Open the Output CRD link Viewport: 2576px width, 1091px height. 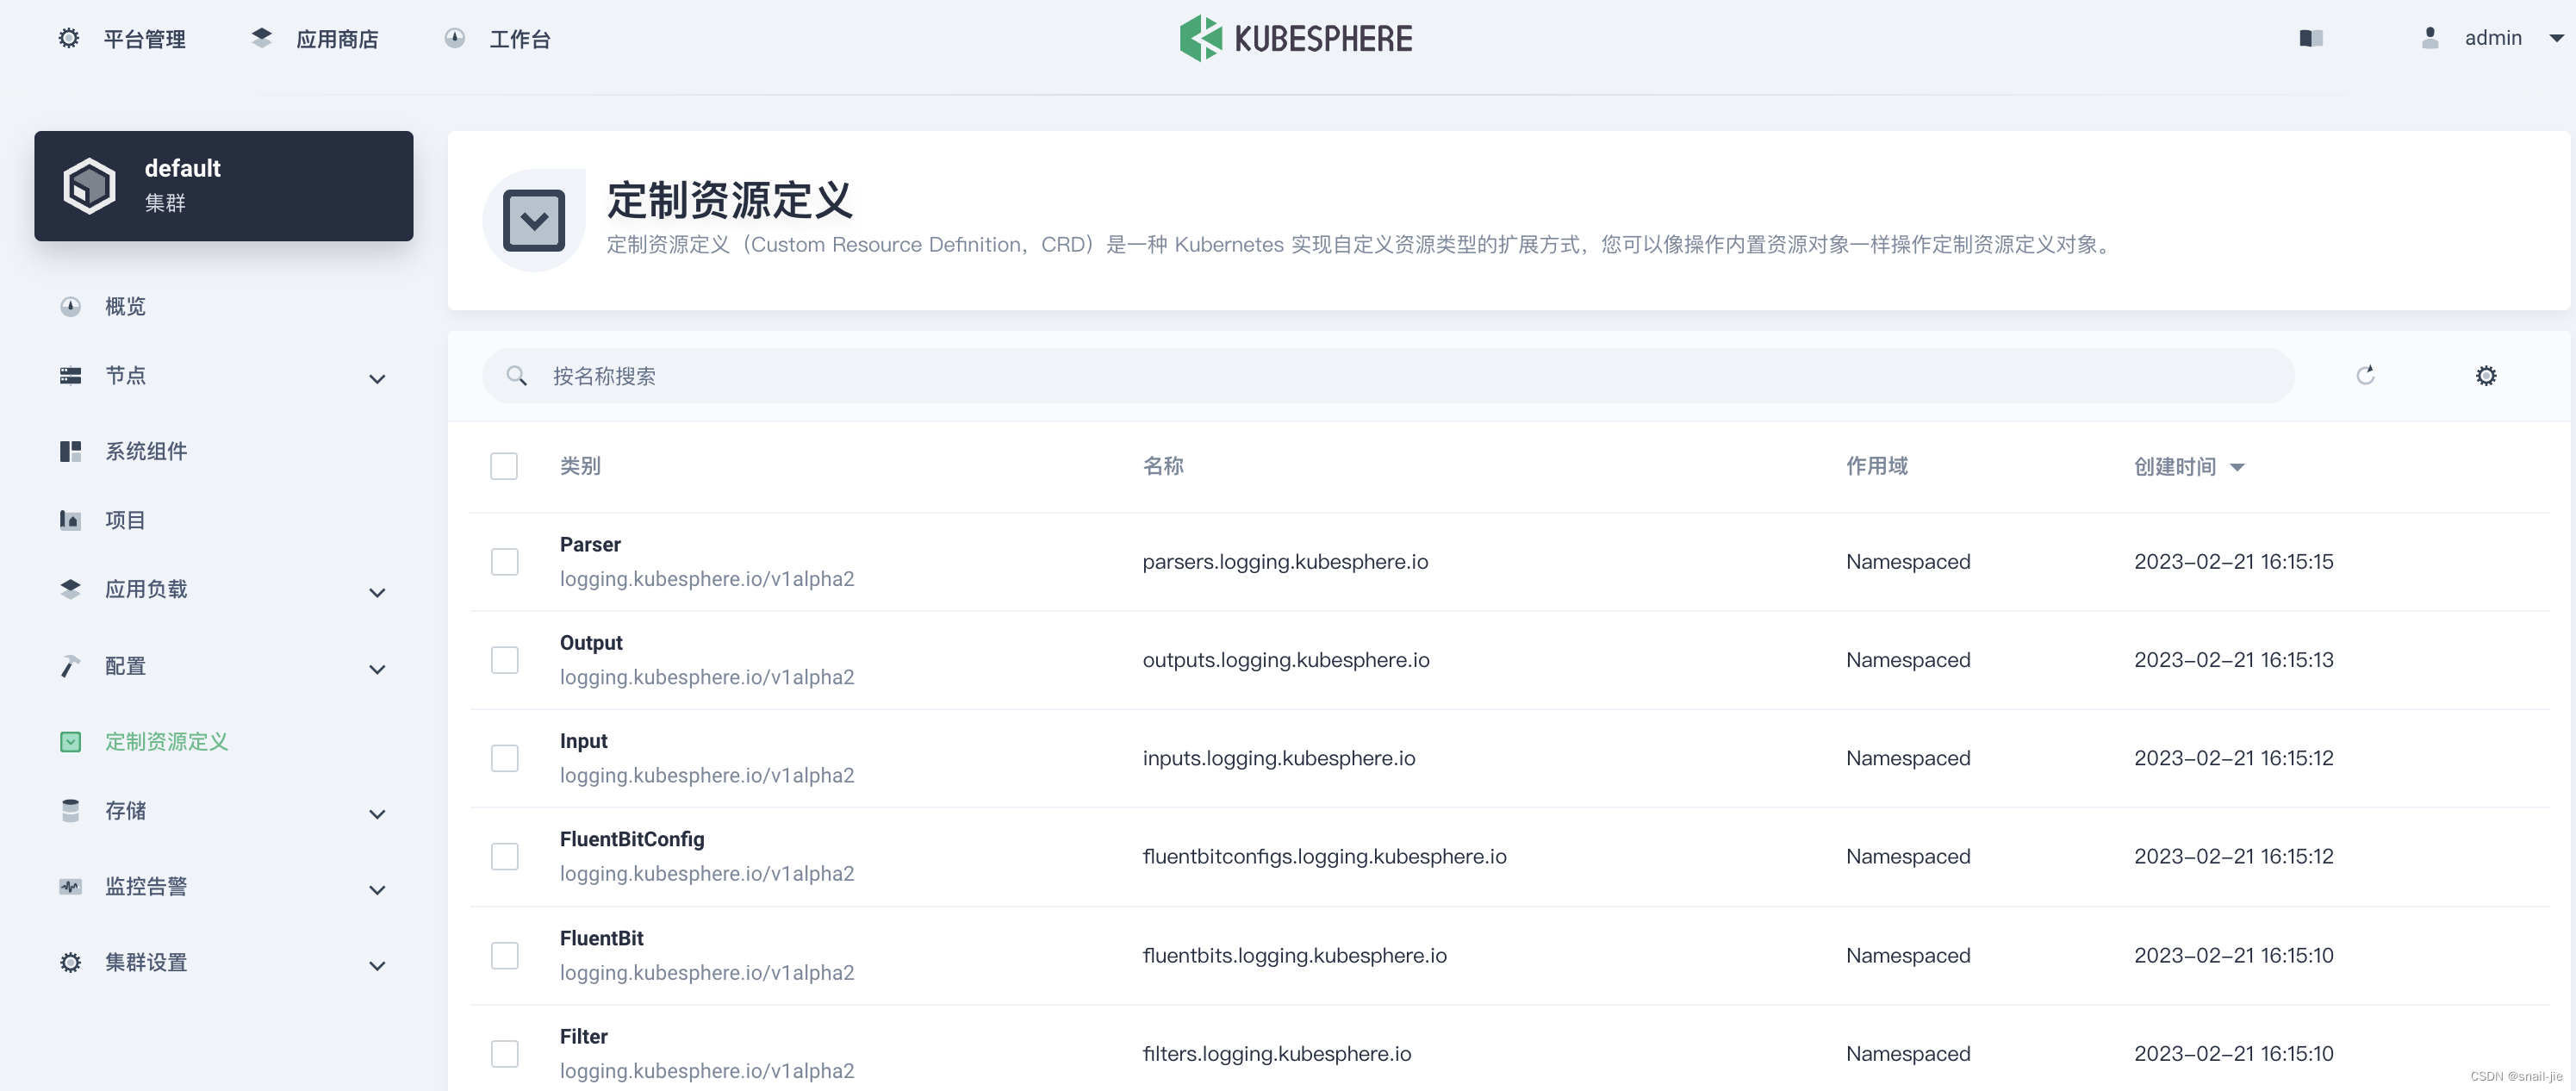click(x=591, y=643)
